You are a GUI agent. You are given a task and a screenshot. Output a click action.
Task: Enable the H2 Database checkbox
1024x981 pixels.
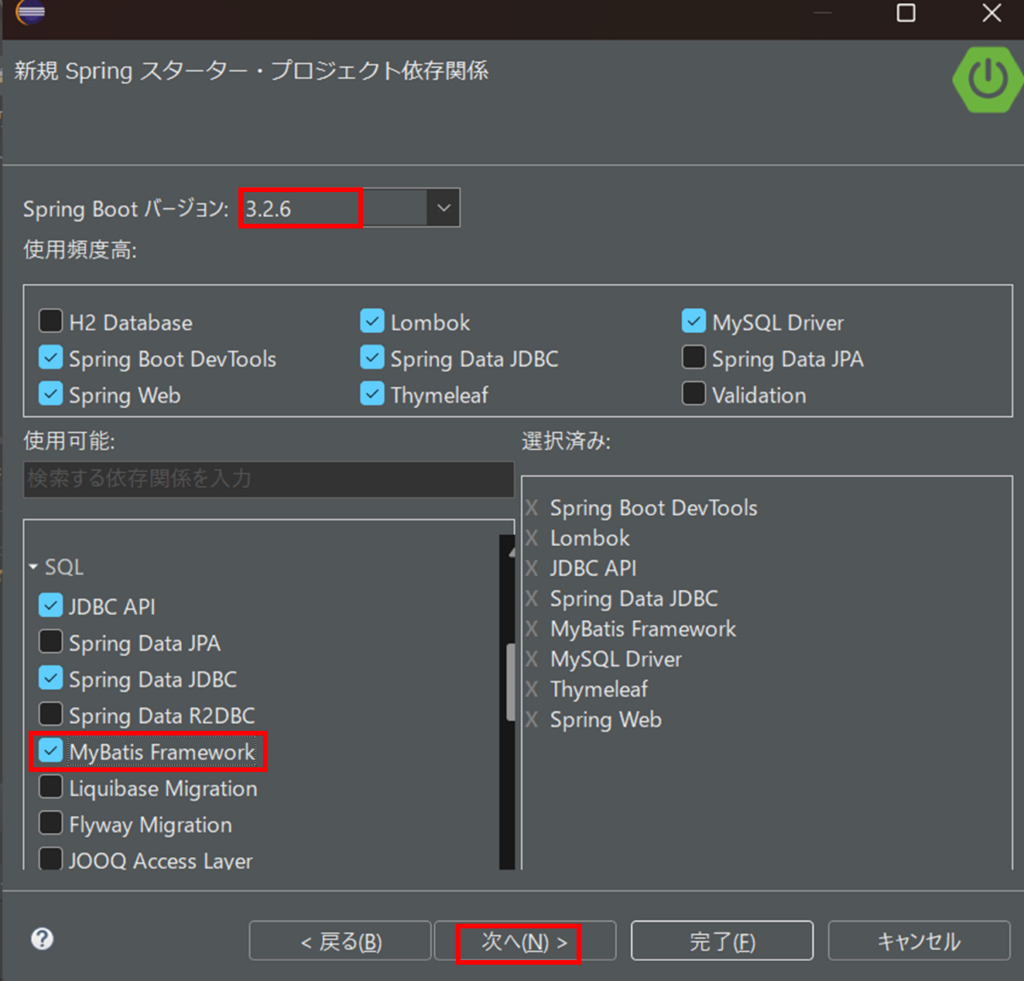[51, 321]
